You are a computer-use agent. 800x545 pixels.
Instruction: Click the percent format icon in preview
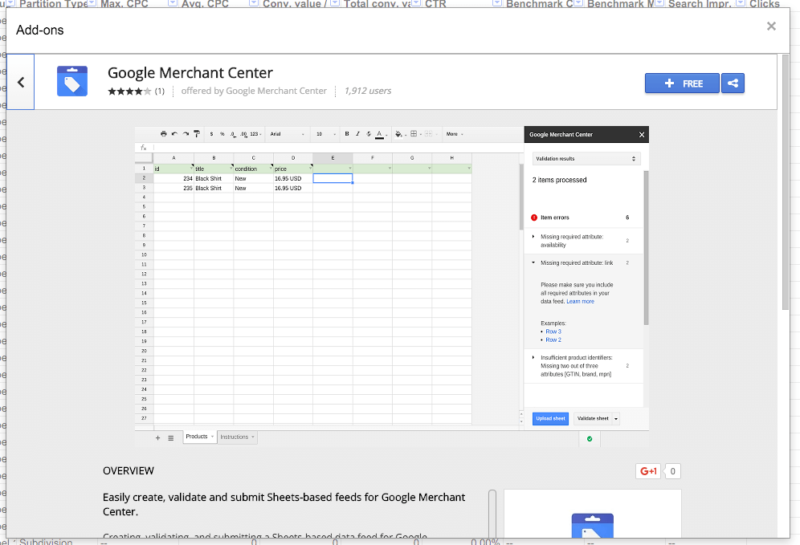(x=222, y=134)
